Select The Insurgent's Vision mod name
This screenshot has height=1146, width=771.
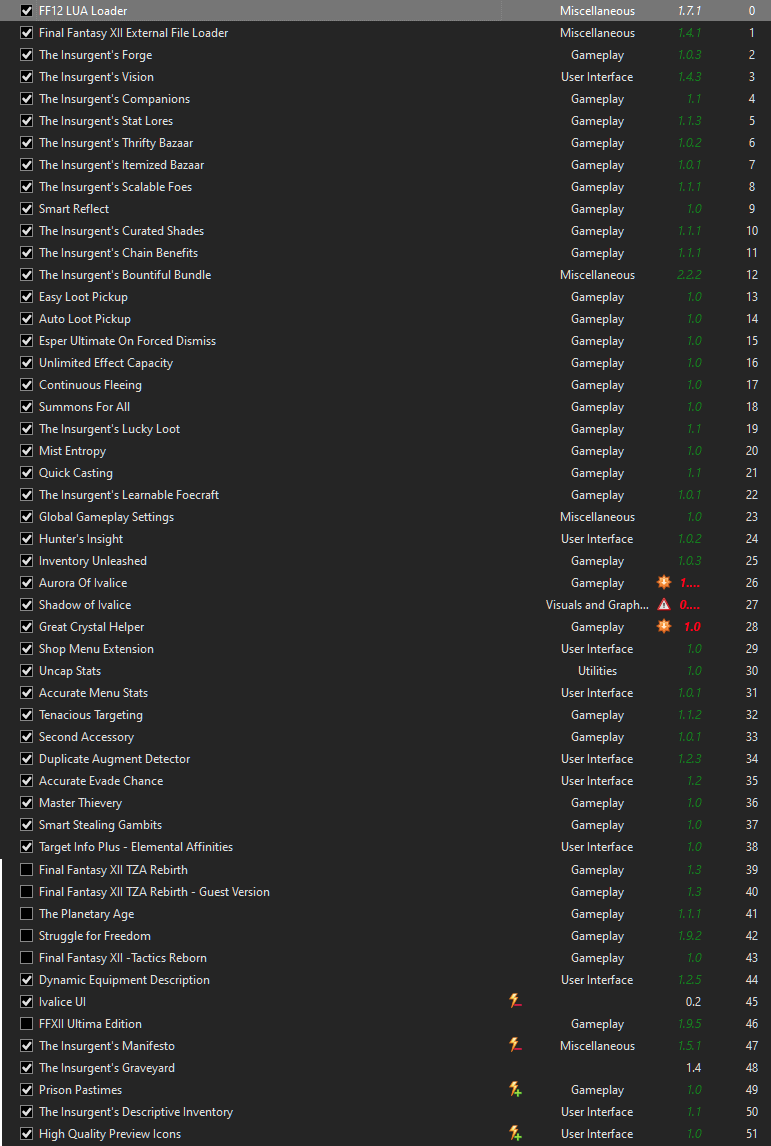tap(96, 77)
